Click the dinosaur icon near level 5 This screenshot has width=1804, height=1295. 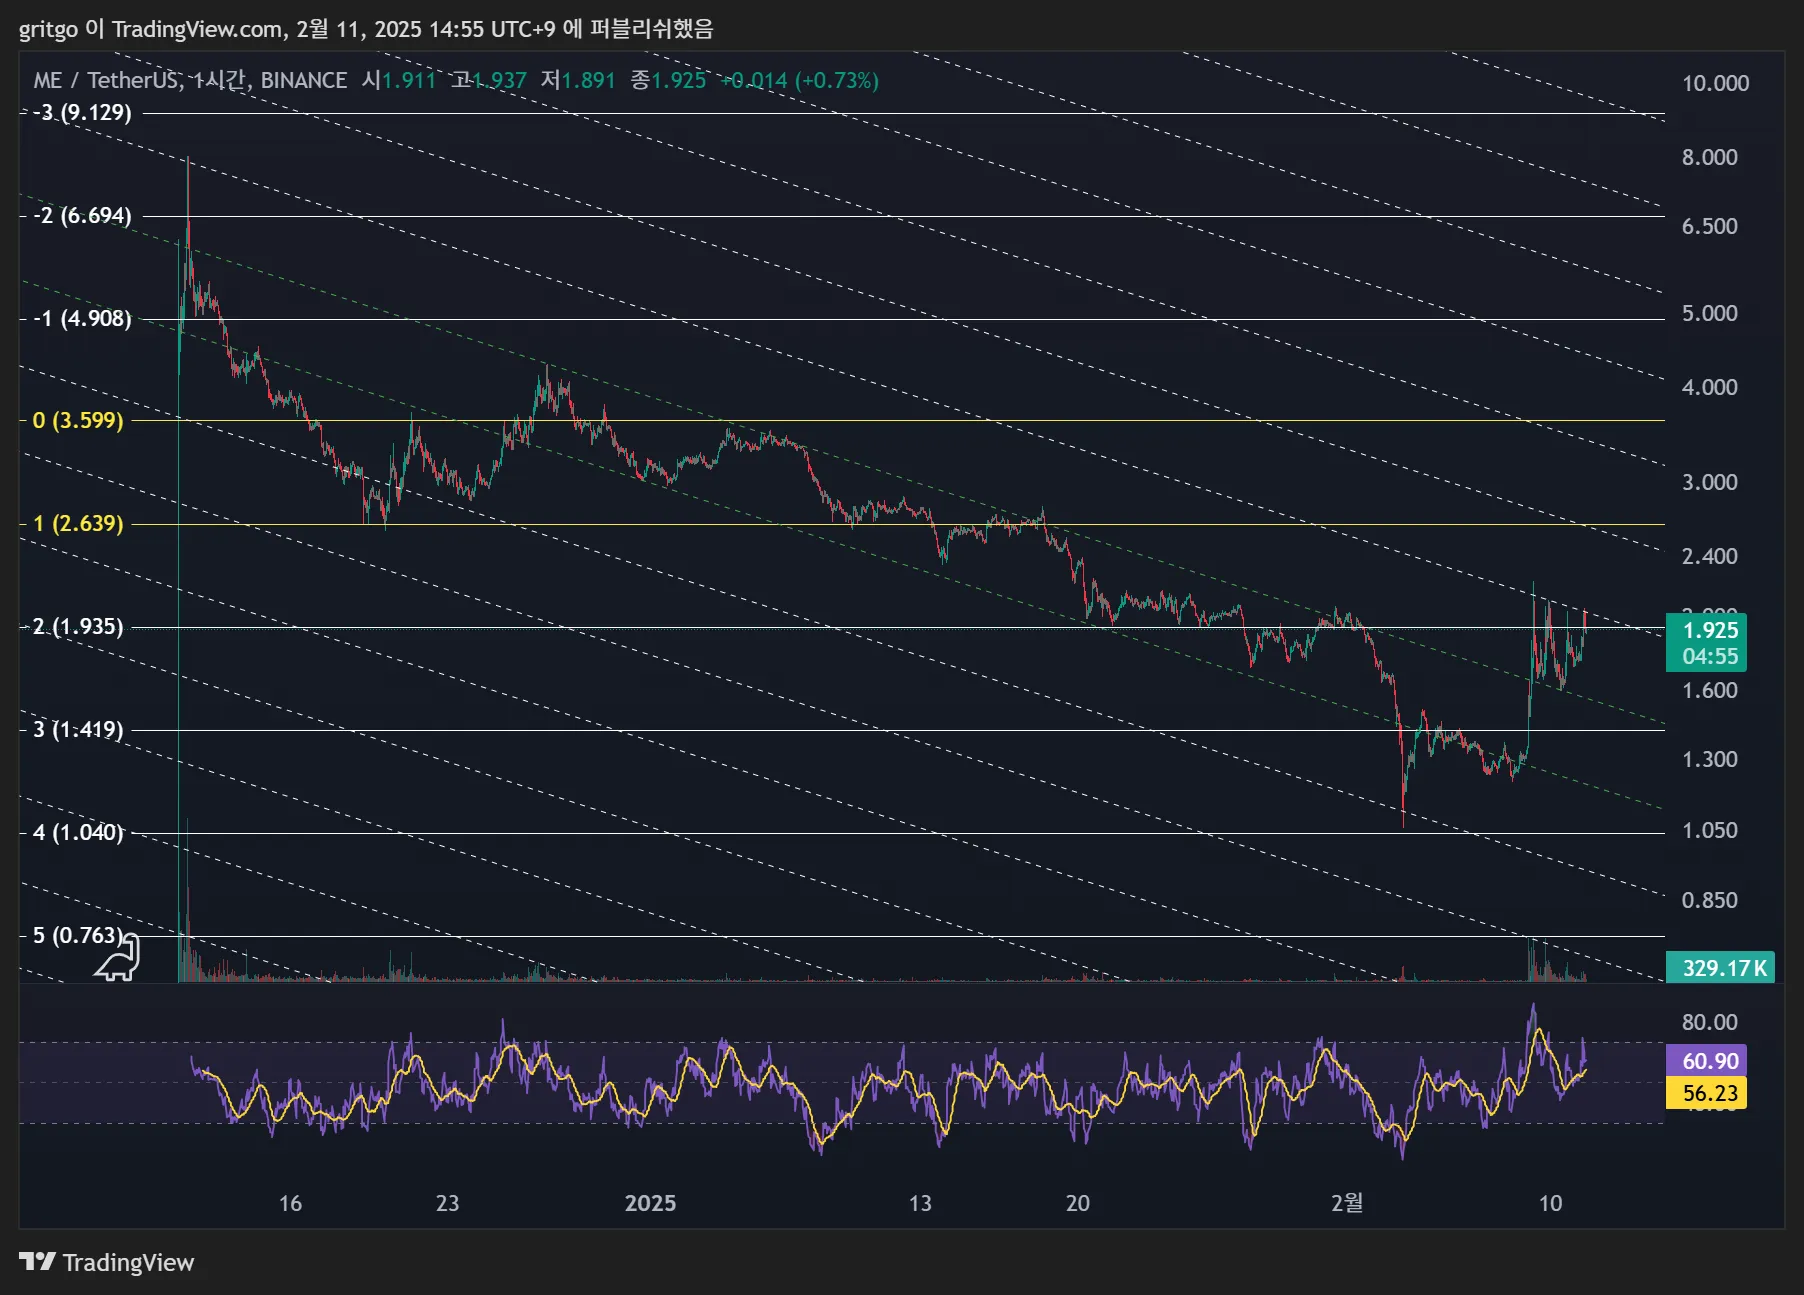tap(118, 958)
